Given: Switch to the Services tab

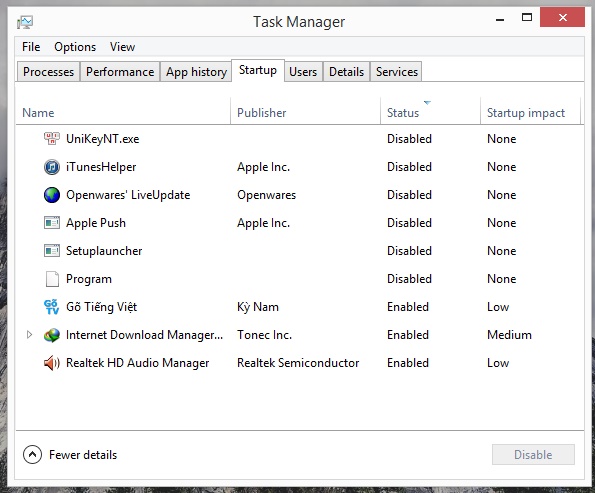Looking at the screenshot, I should (397, 72).
